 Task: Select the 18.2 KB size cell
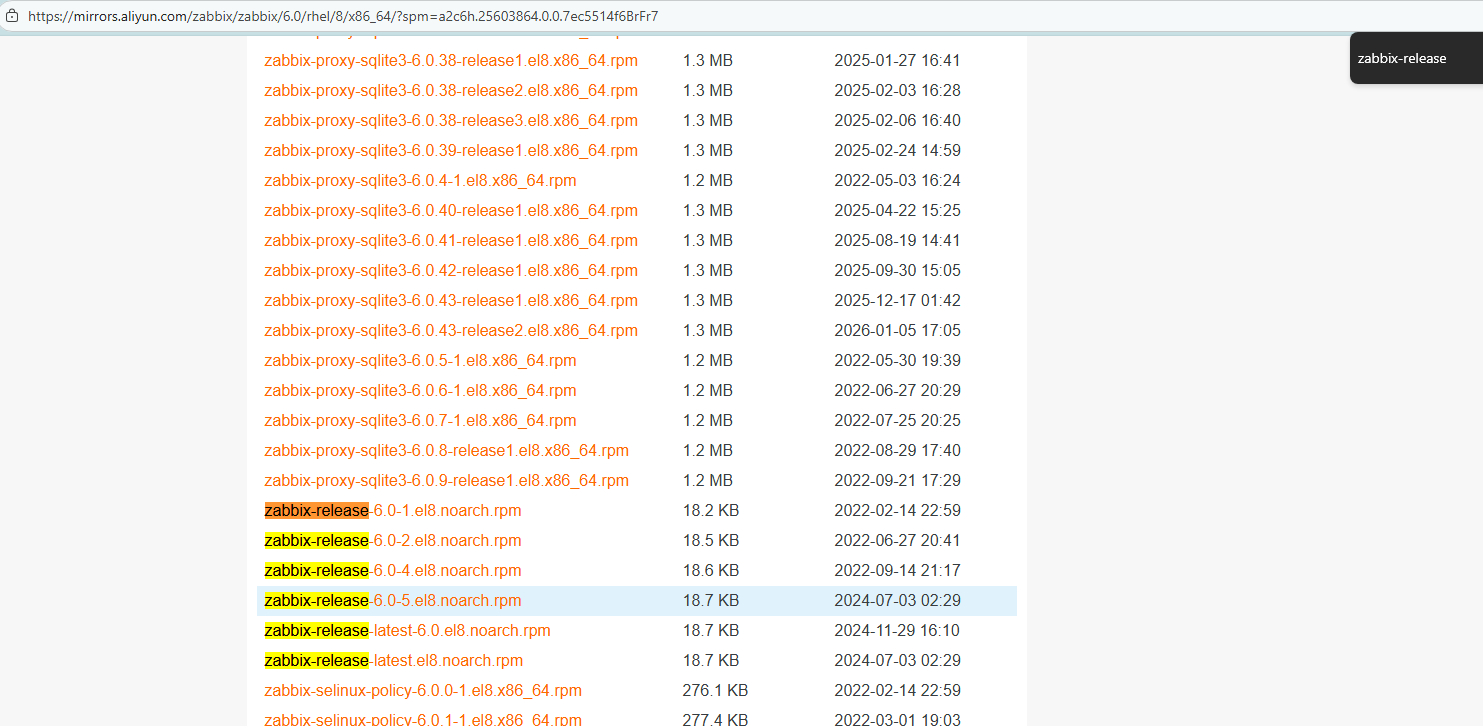[711, 511]
